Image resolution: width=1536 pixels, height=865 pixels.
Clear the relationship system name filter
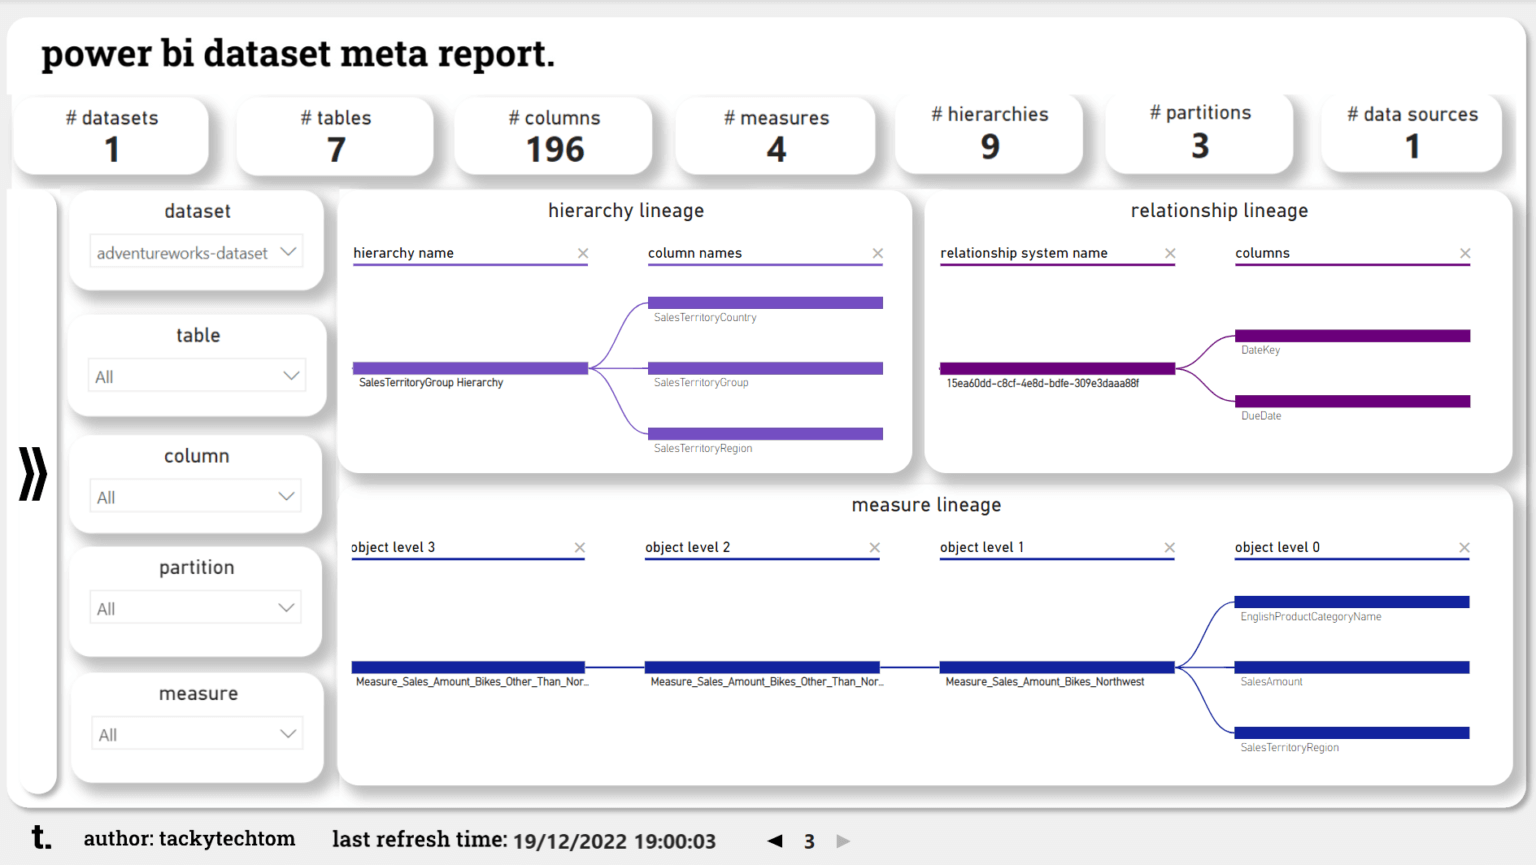pyautogui.click(x=1170, y=253)
